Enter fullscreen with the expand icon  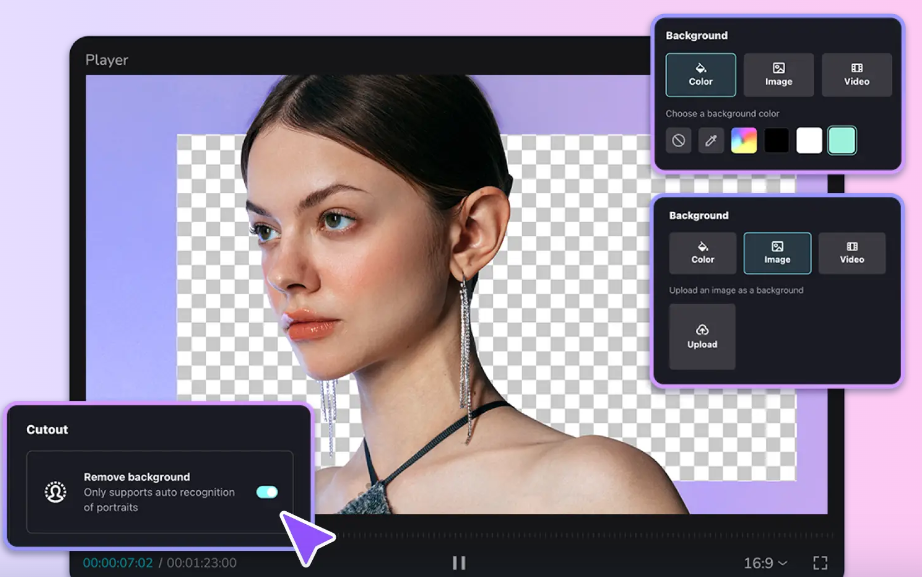coord(820,563)
